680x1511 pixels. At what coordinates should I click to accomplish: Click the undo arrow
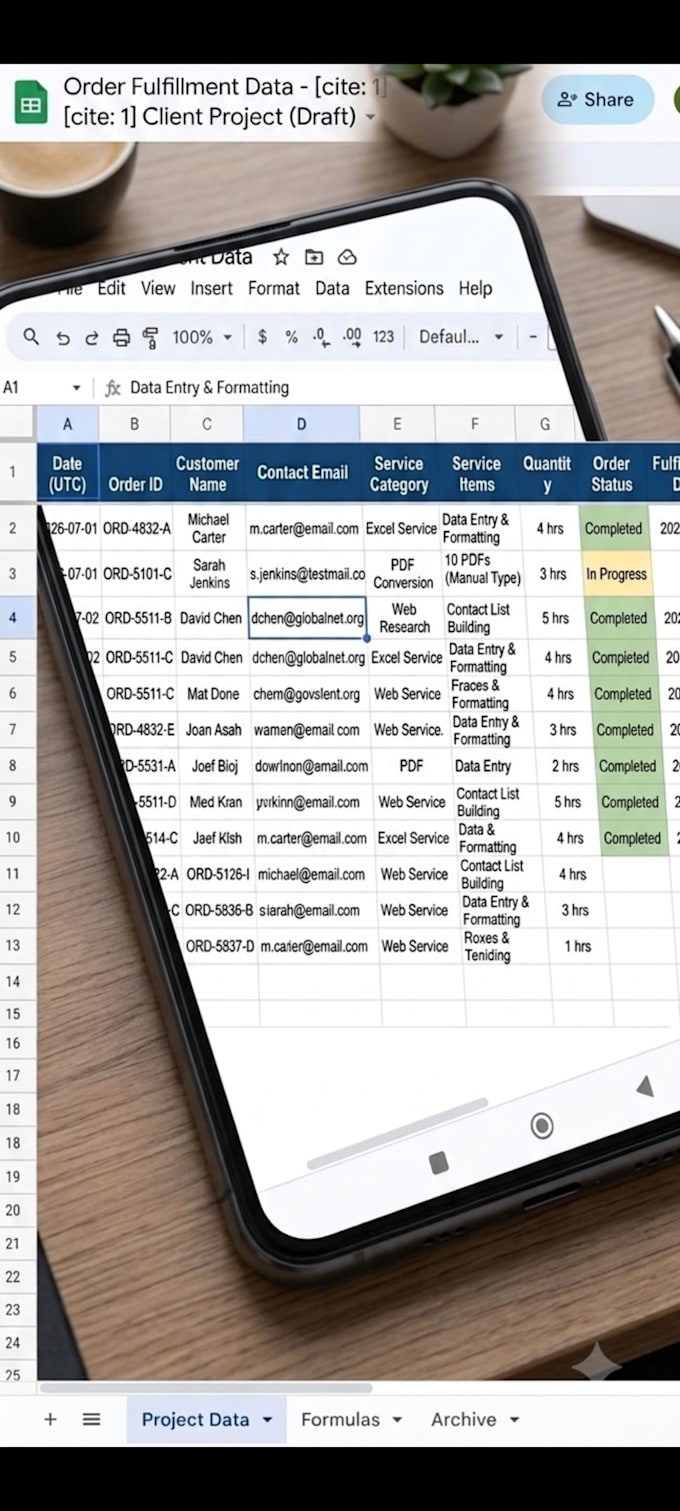click(x=63, y=338)
